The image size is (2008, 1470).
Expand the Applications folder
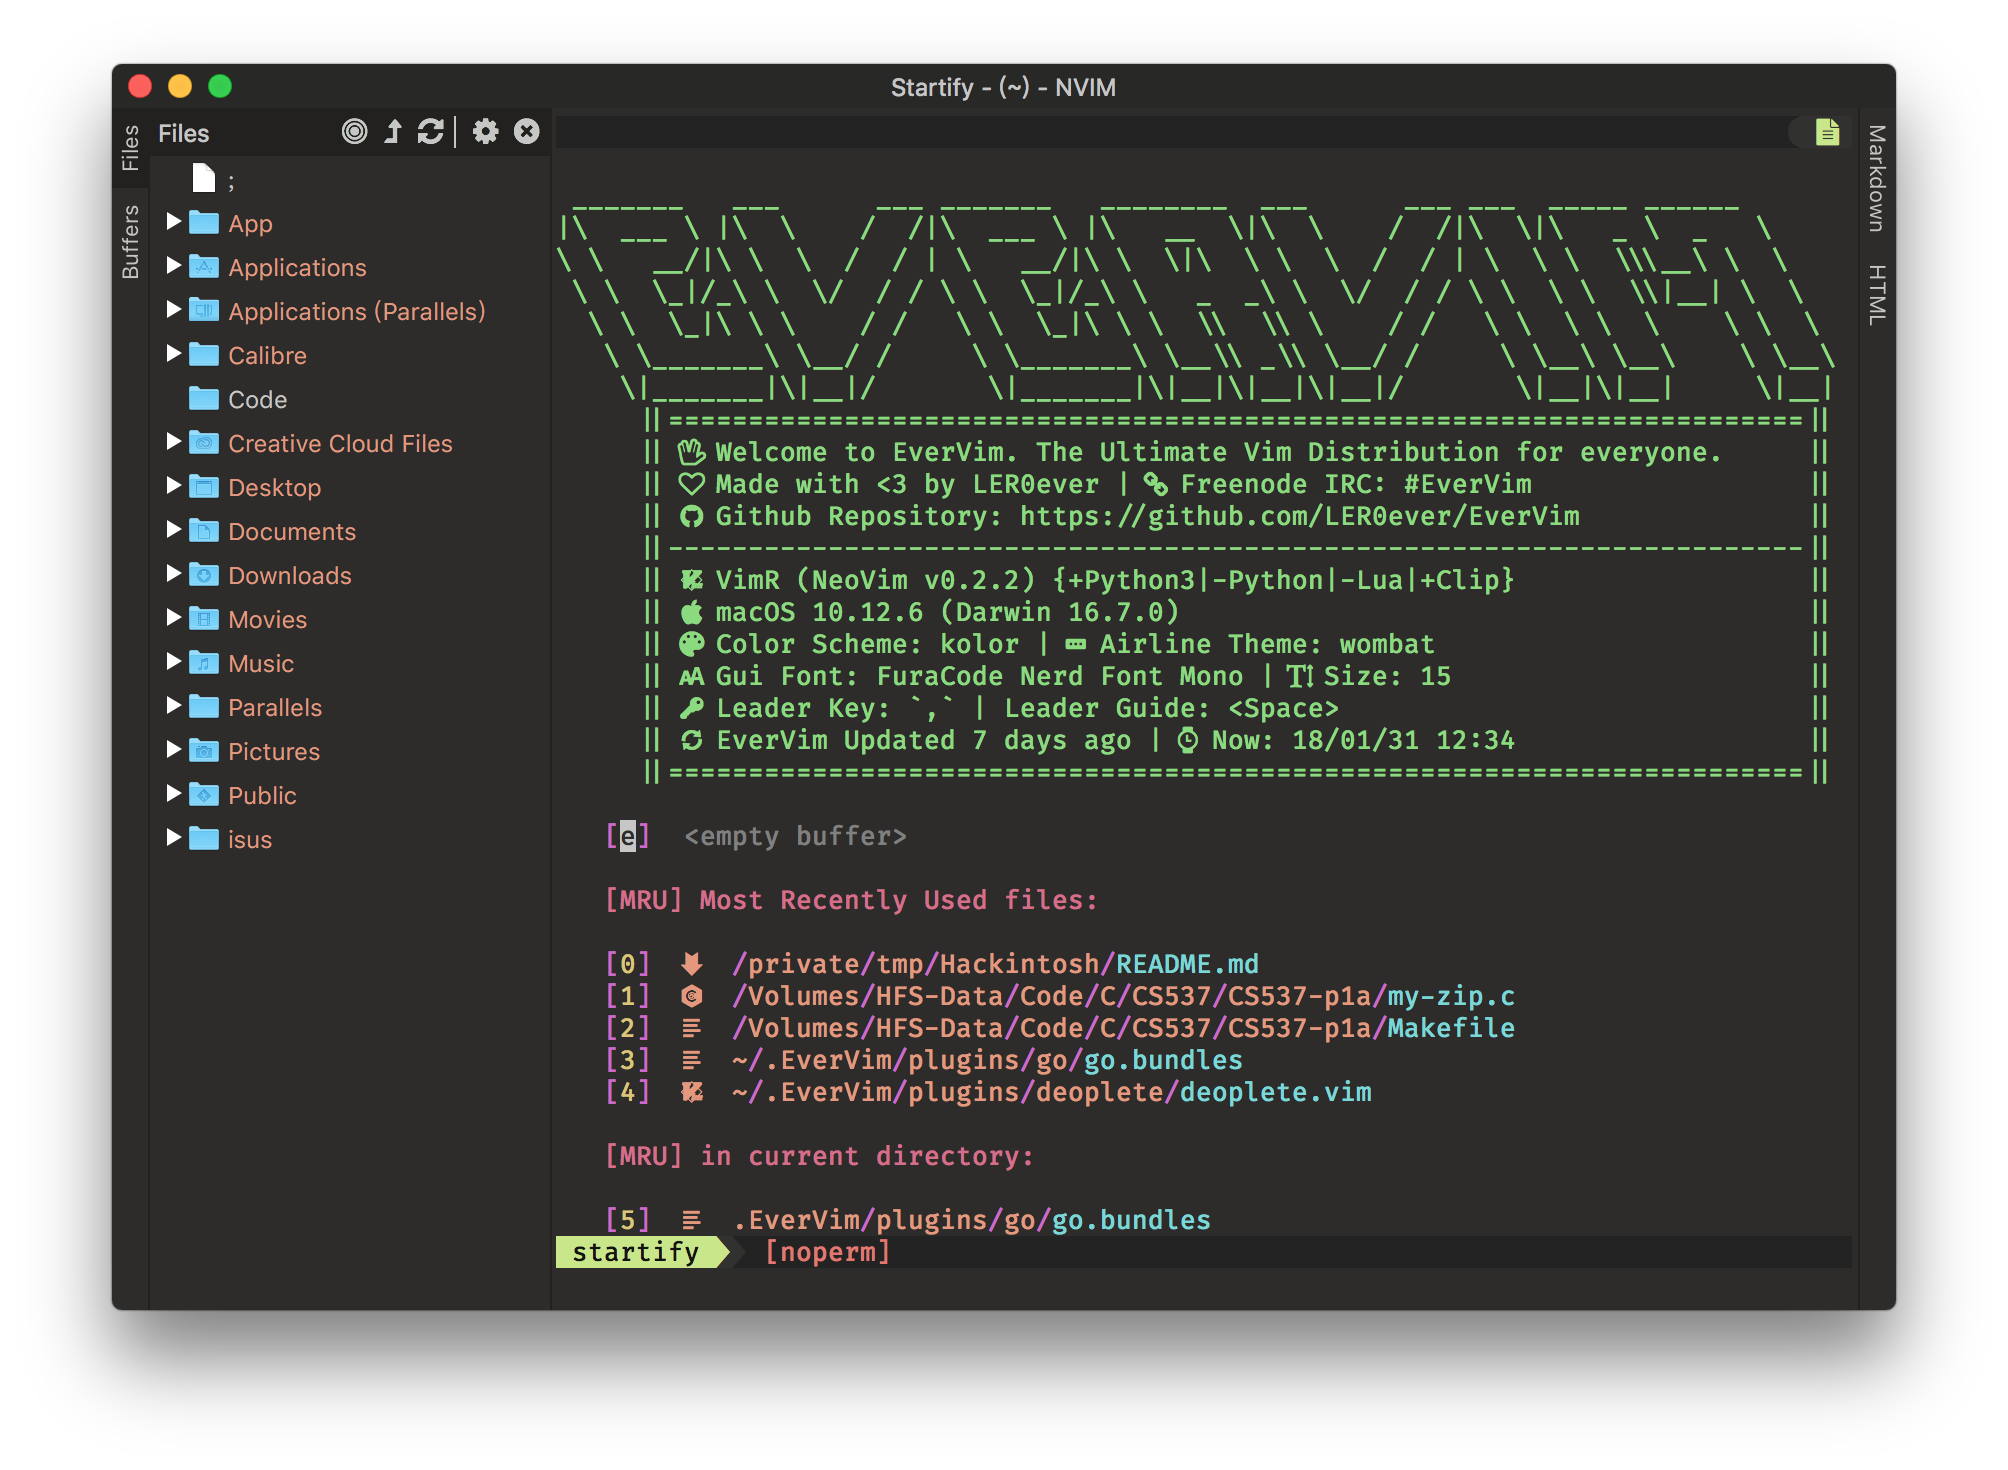point(174,265)
